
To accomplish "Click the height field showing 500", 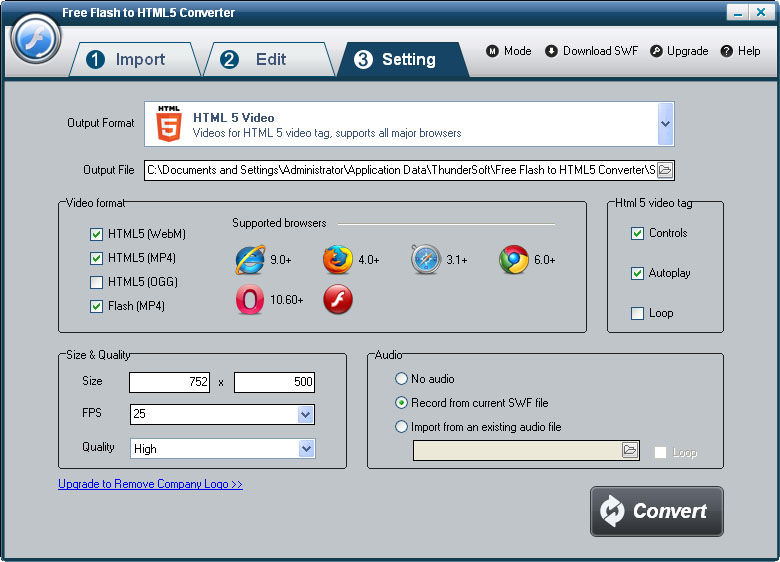I will (274, 382).
